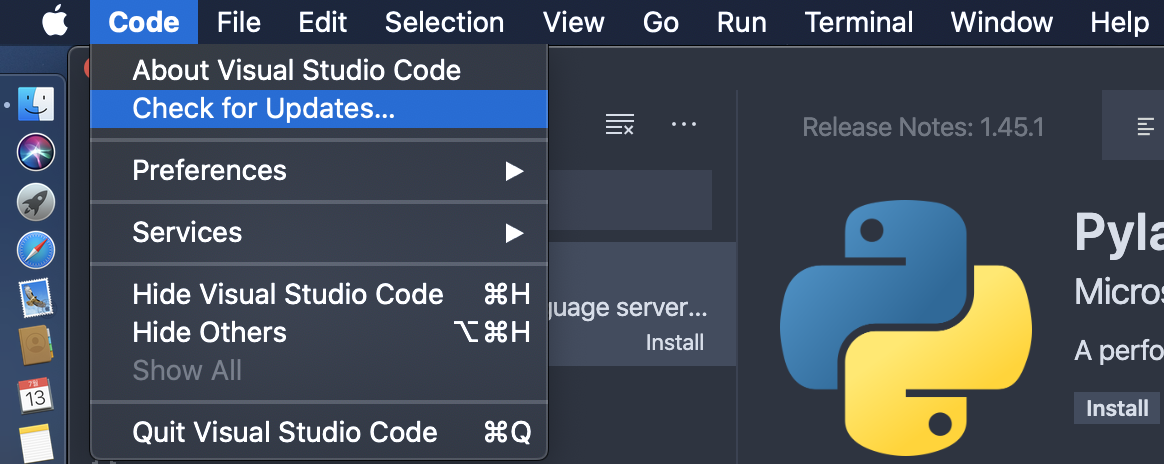Open the View menu
Image resolution: width=1164 pixels, height=464 pixels.
(573, 22)
